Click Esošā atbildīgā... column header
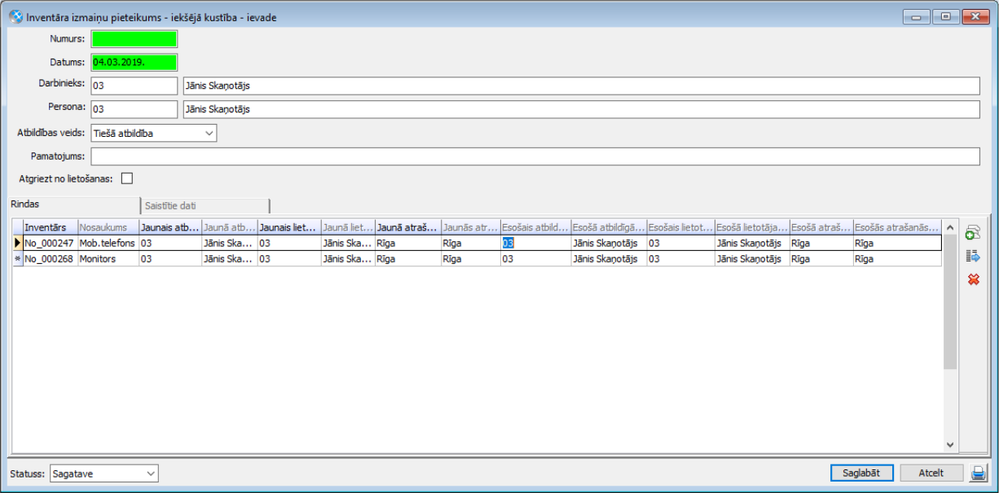This screenshot has width=999, height=493. 608,227
